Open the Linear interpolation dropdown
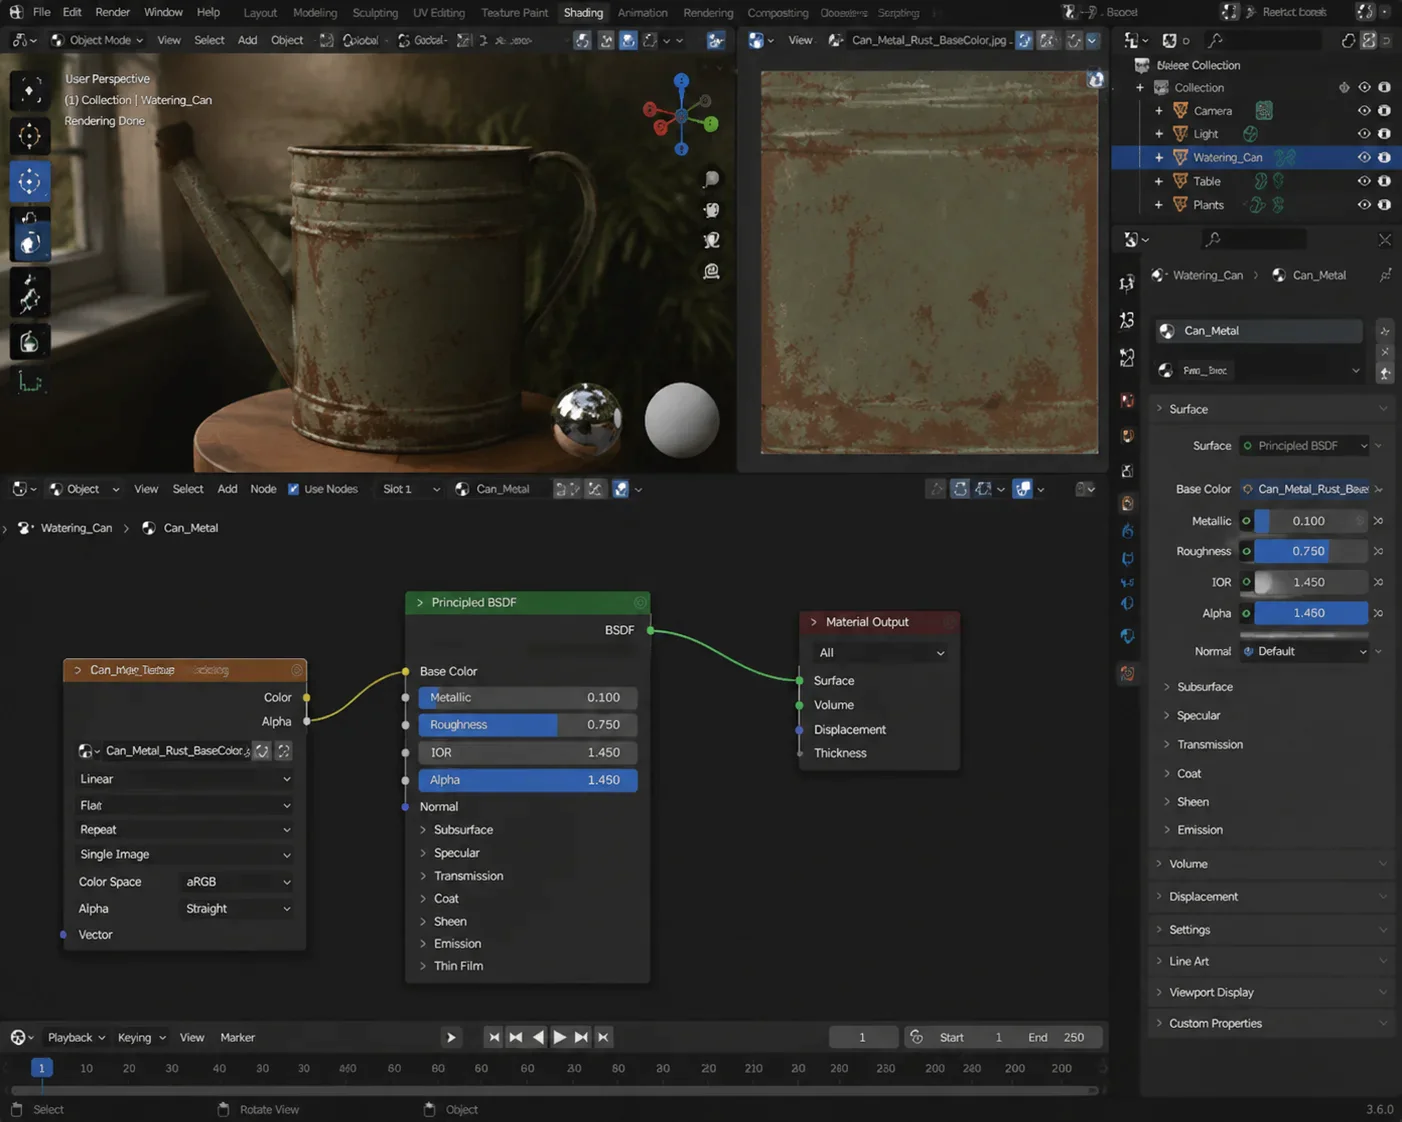This screenshot has width=1402, height=1122. [x=185, y=779]
